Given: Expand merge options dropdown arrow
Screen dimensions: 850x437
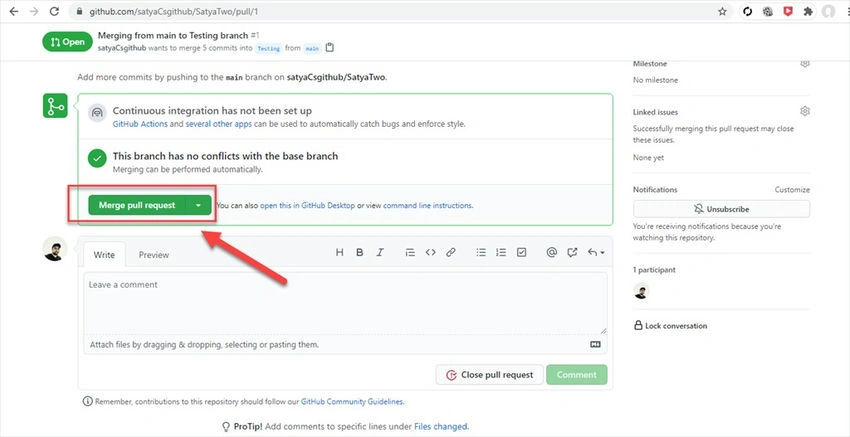Looking at the screenshot, I should pyautogui.click(x=198, y=205).
